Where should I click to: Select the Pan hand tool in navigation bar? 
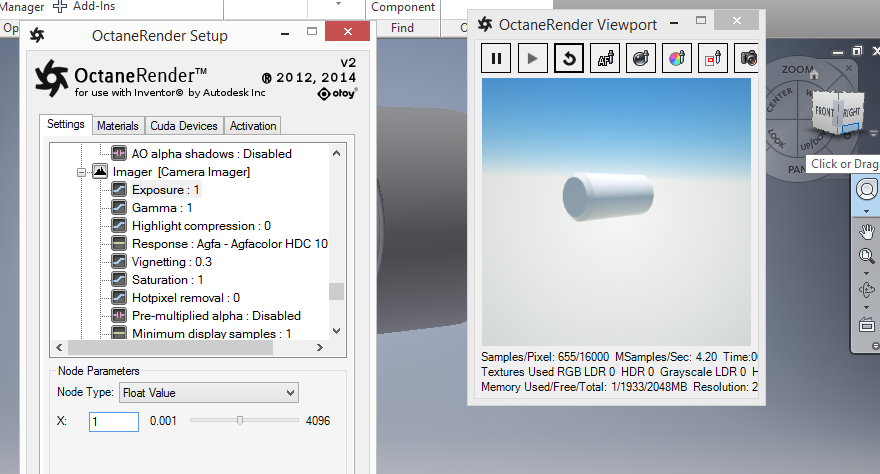point(867,231)
